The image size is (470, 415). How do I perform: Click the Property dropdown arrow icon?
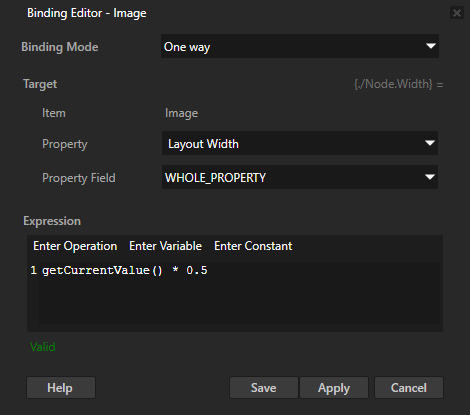pos(430,143)
